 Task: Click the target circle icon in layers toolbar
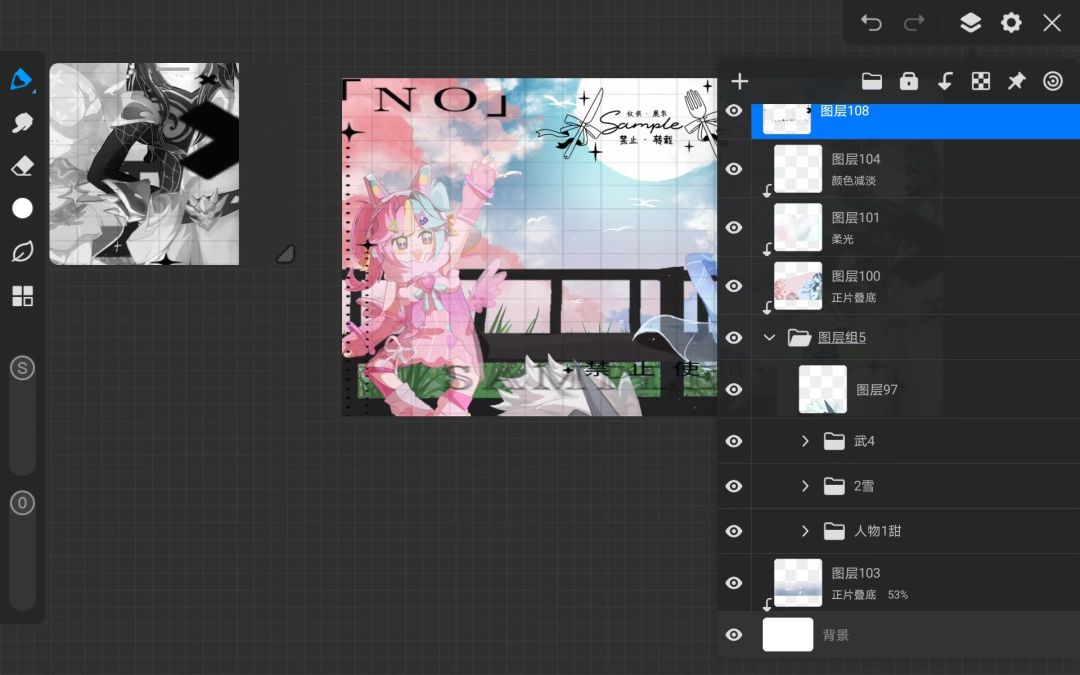tap(1052, 81)
